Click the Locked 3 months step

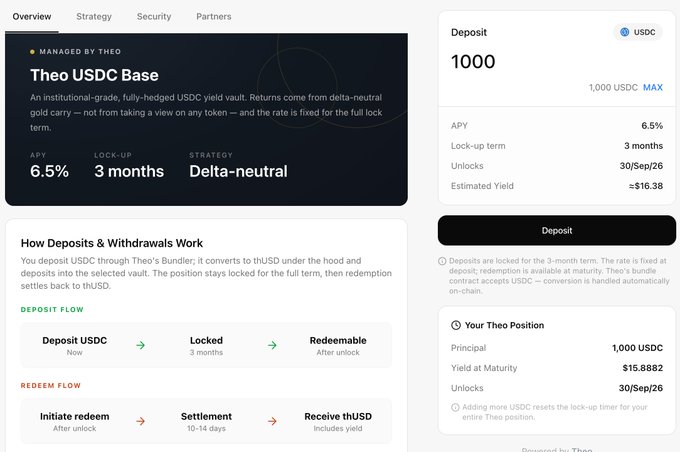pyautogui.click(x=206, y=346)
